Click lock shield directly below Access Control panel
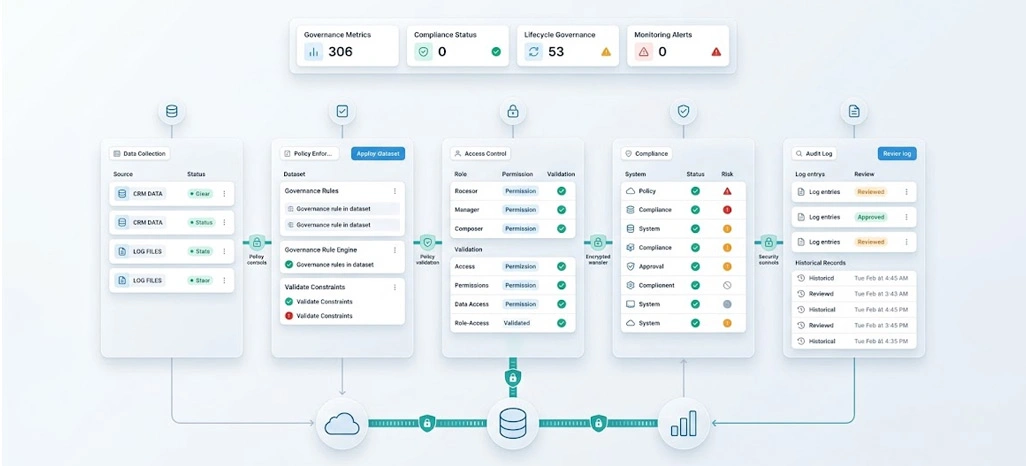This screenshot has height=466, width=1026. [x=513, y=378]
